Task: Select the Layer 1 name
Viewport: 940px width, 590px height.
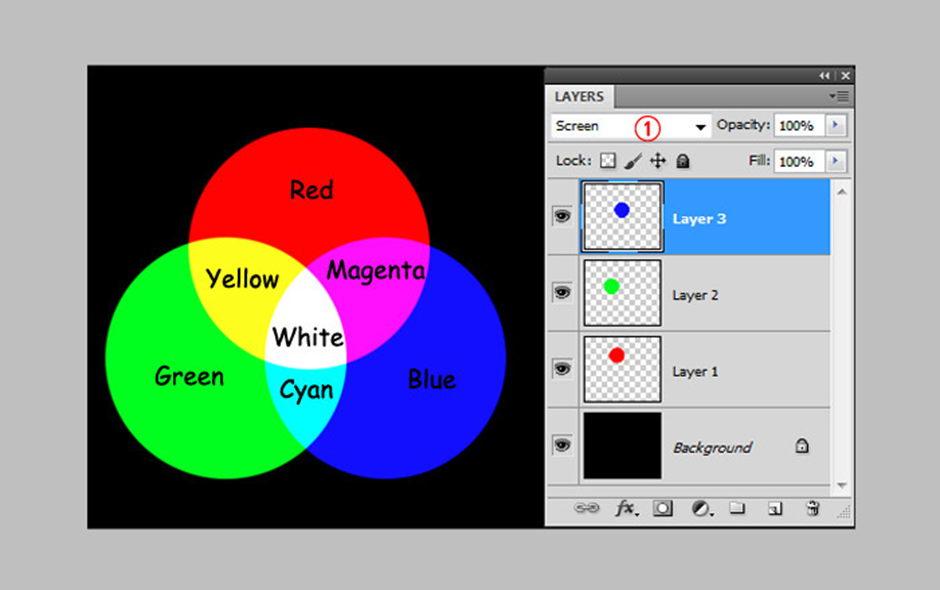Action: point(695,372)
